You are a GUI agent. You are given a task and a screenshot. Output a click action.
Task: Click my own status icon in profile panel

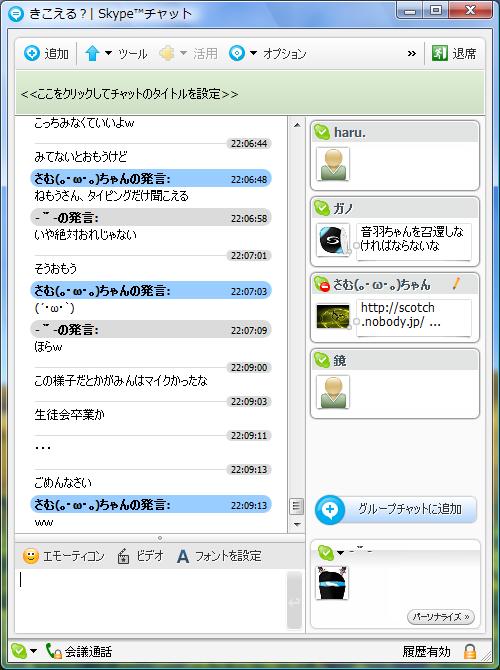(x=326, y=552)
